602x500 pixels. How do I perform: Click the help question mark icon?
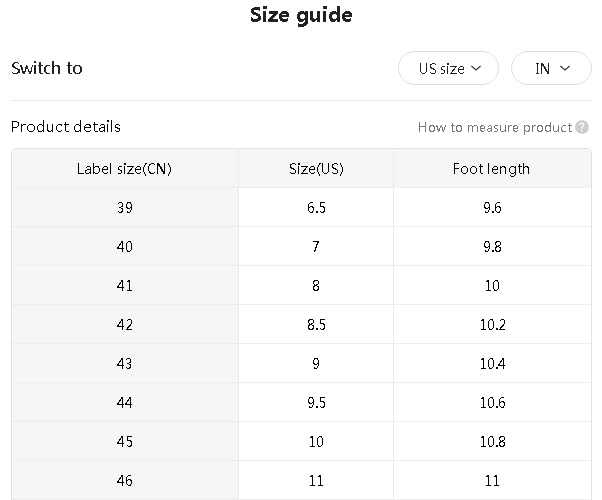[x=582, y=127]
